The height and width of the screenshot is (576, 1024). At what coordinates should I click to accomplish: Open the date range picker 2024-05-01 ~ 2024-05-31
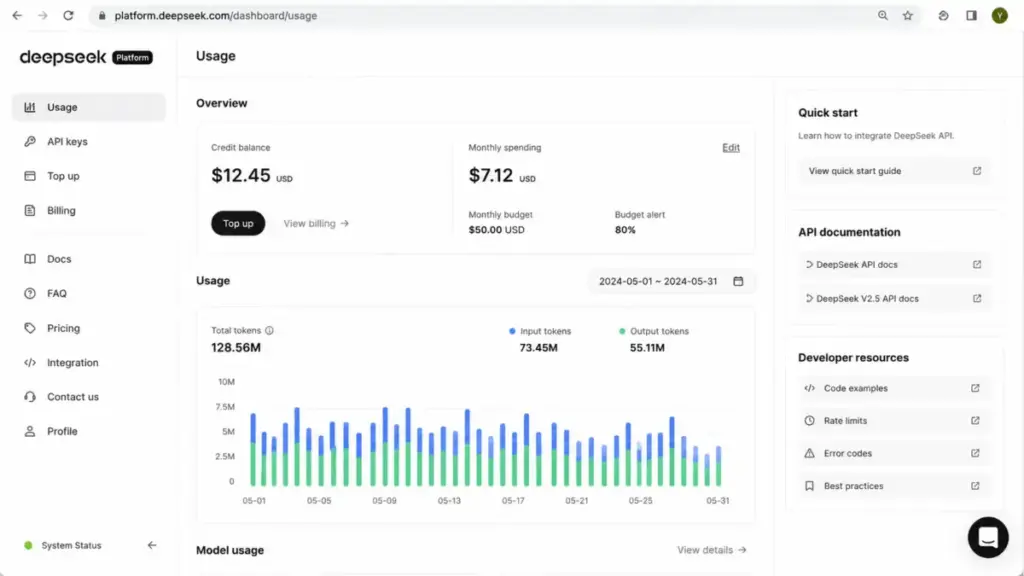[x=671, y=281]
